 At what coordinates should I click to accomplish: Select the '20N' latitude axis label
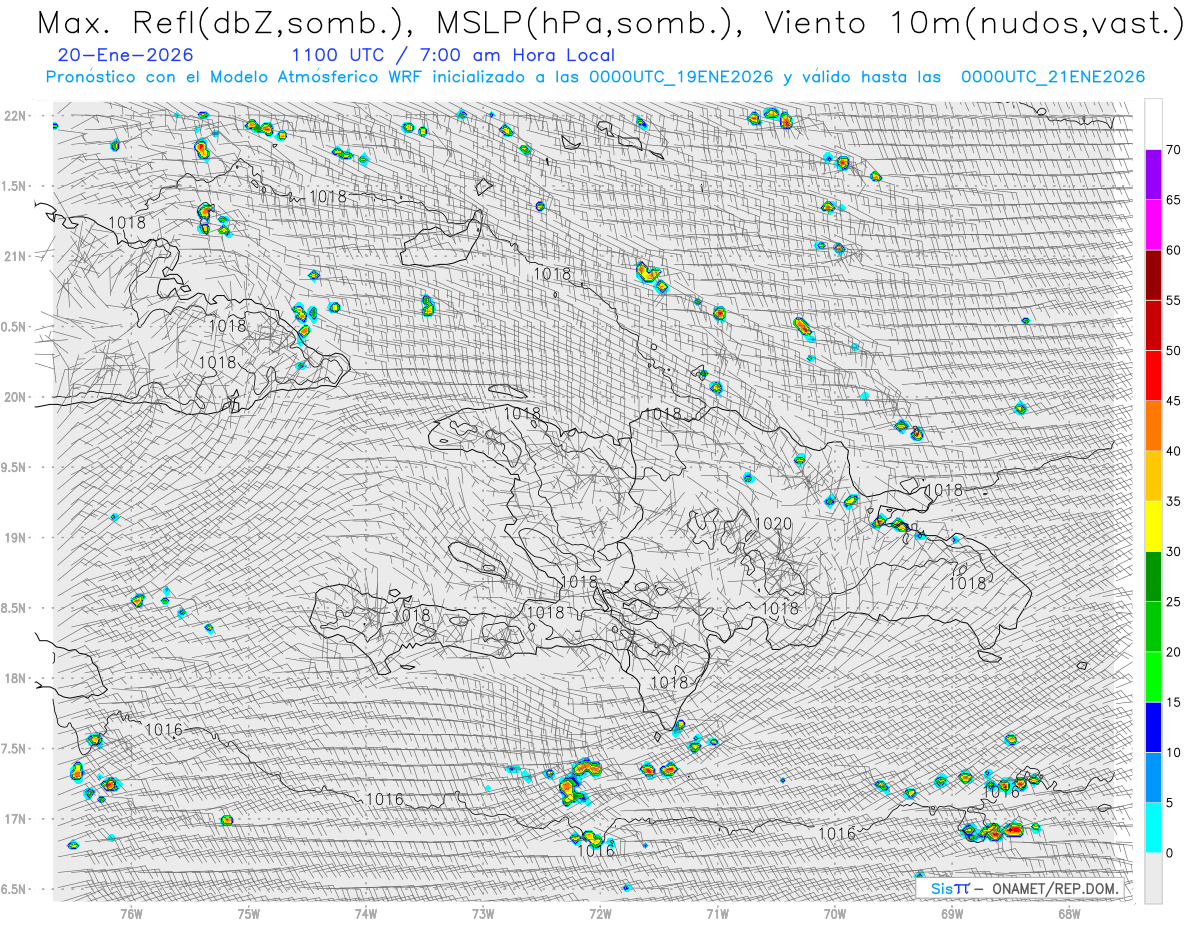tap(16, 397)
